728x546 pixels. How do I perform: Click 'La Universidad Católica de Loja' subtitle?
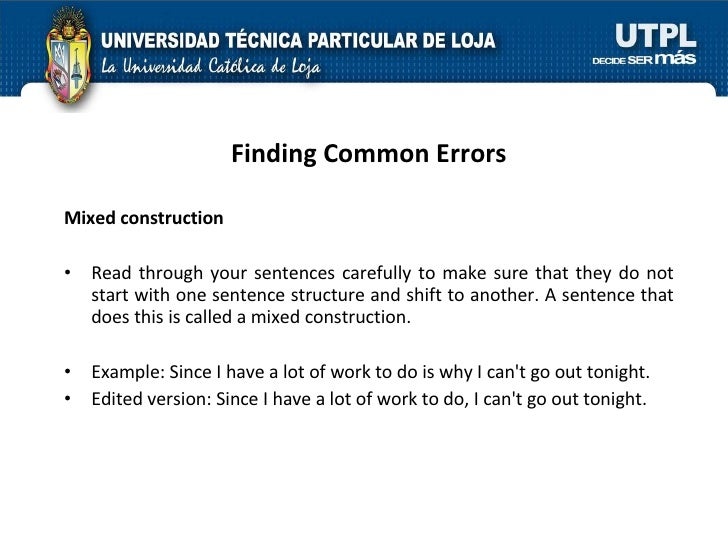coord(211,66)
